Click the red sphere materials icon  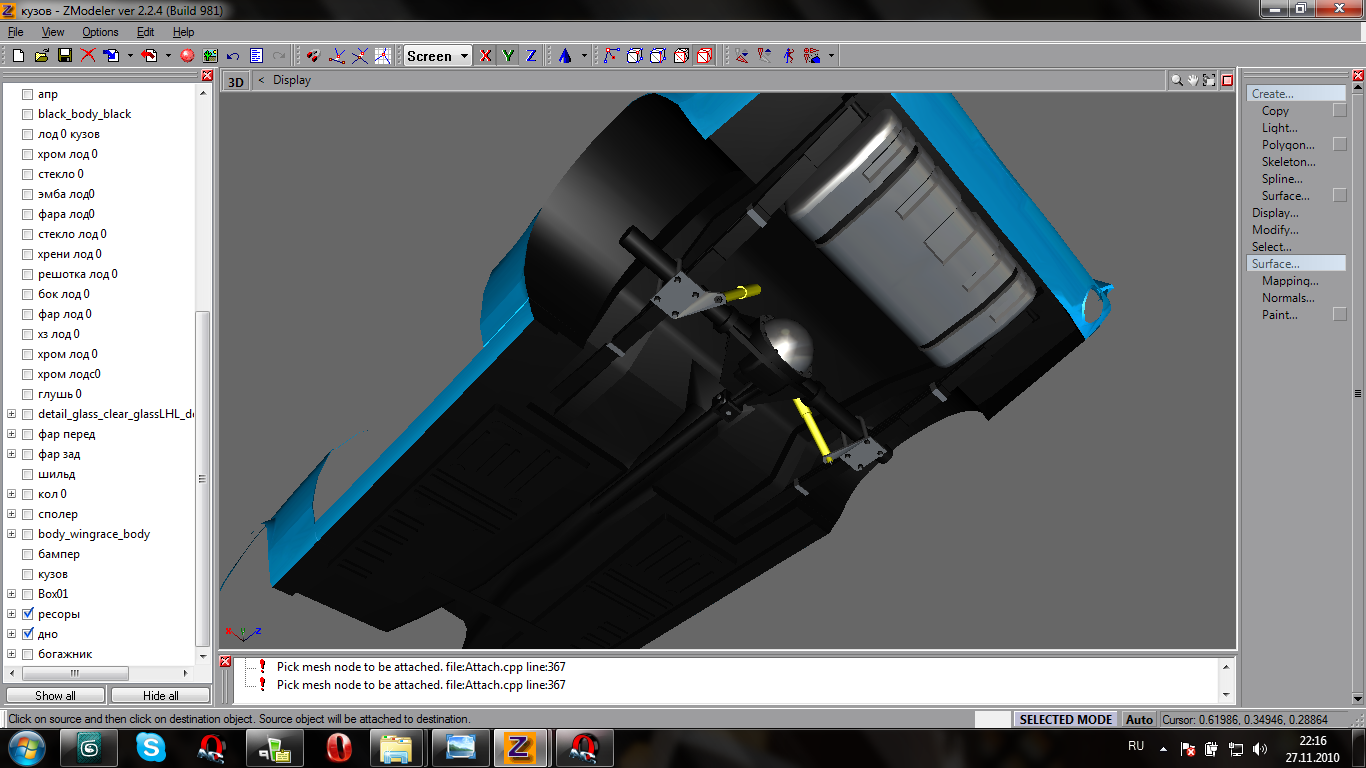click(187, 56)
